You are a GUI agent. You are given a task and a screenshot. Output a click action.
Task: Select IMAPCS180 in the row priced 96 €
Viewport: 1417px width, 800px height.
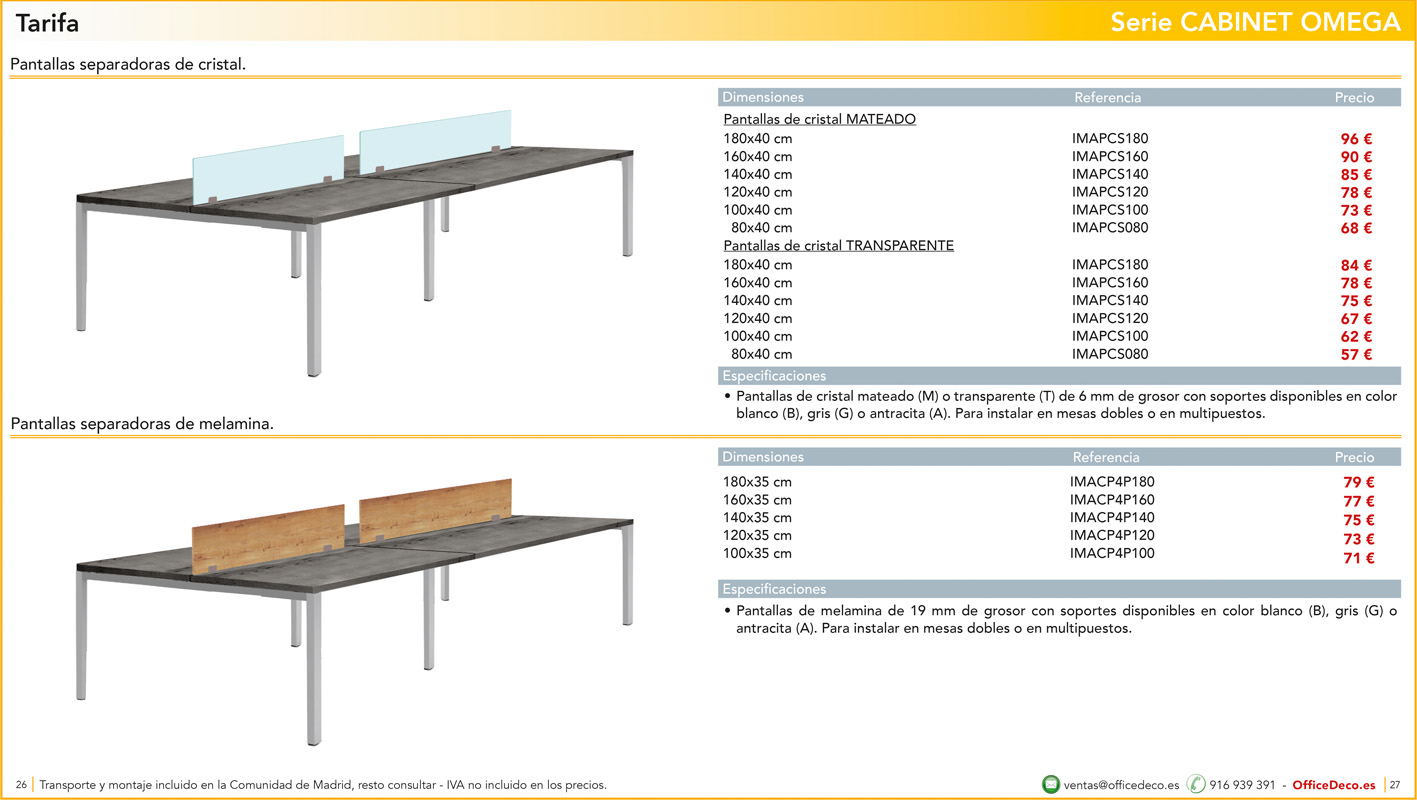pyautogui.click(x=1110, y=139)
